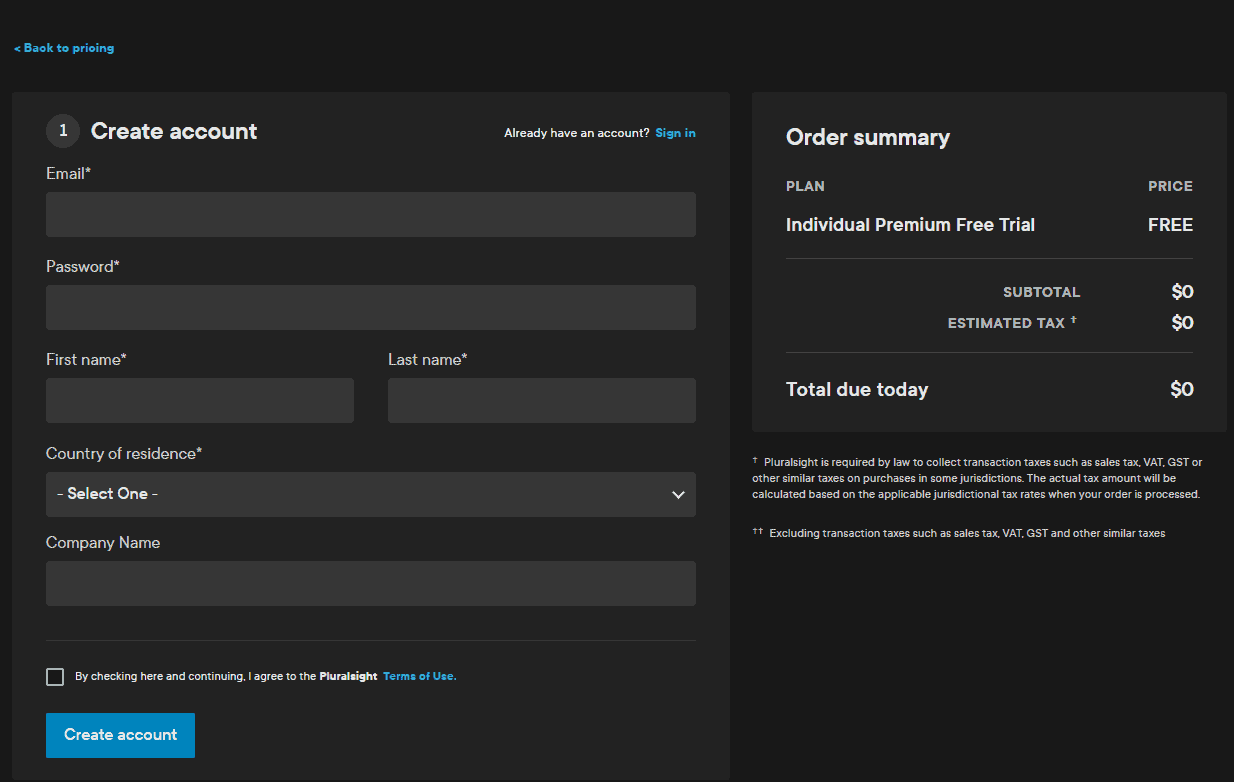1234x782 pixels.
Task: Click the chevron on Country dropdown
Action: point(678,494)
